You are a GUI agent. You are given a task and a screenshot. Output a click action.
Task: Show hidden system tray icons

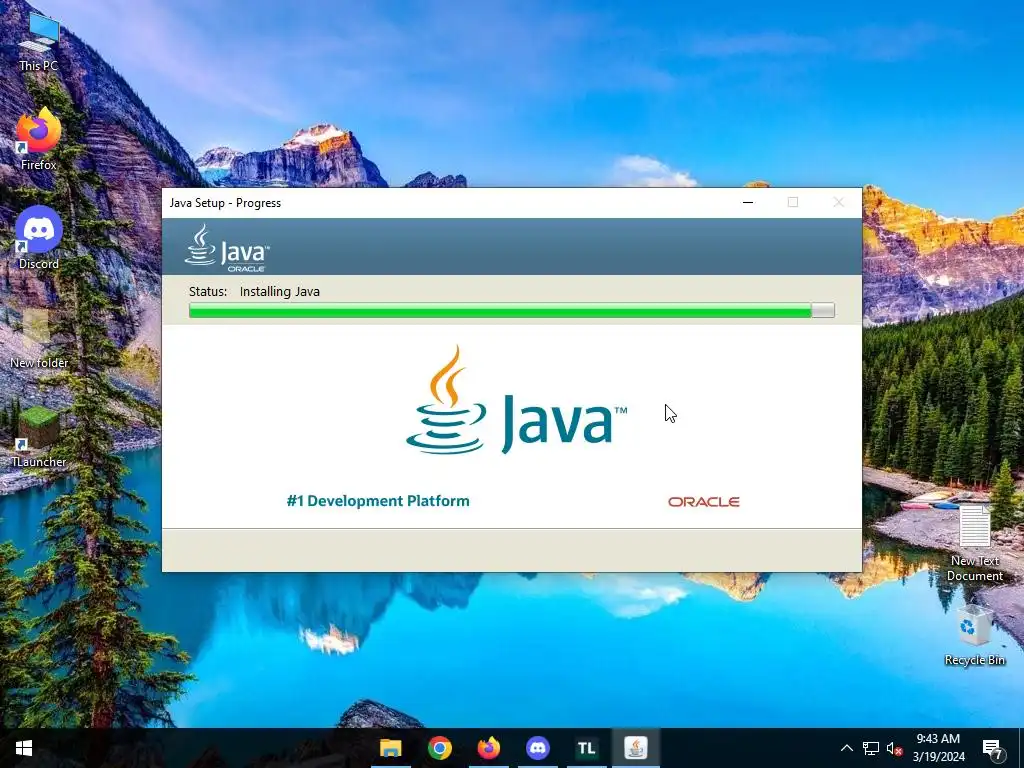tap(846, 748)
